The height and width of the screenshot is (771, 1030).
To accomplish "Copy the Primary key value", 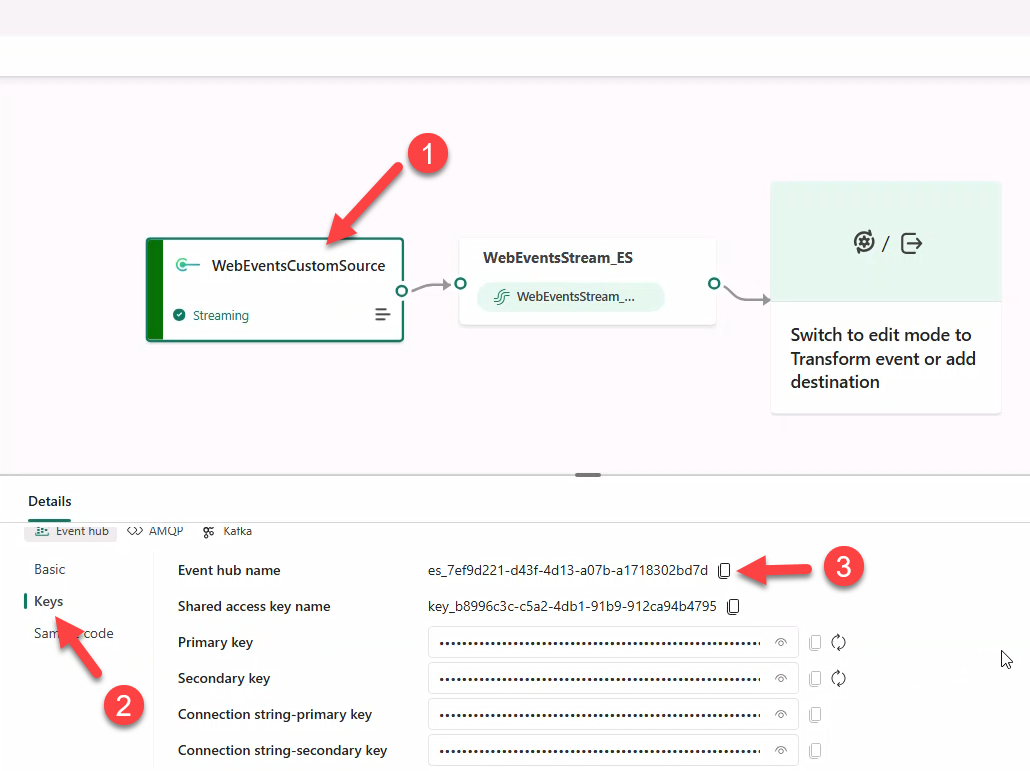I will (x=815, y=643).
